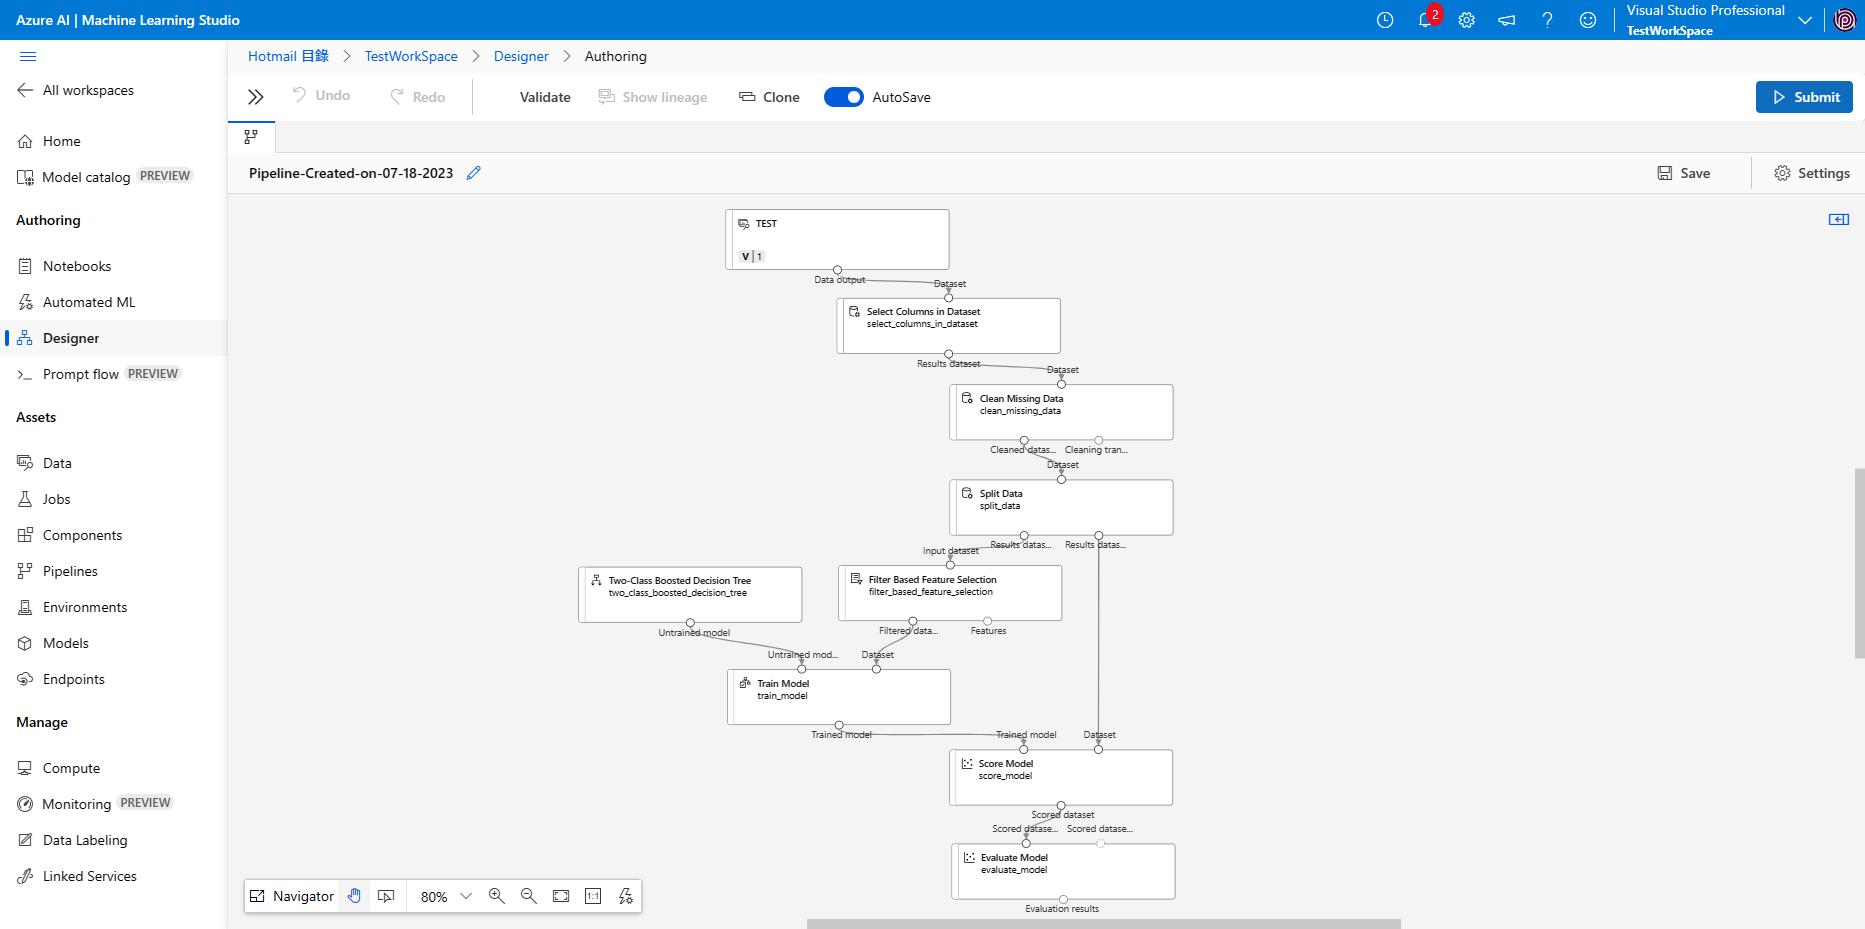Reset canvas zoom with the 1:1 icon

point(593,896)
